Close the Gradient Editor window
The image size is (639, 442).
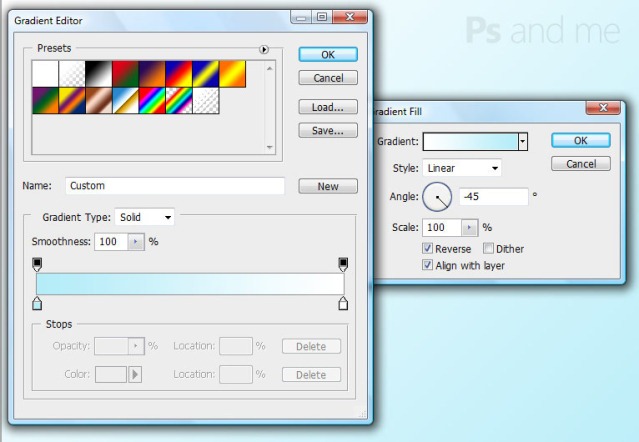350,17
